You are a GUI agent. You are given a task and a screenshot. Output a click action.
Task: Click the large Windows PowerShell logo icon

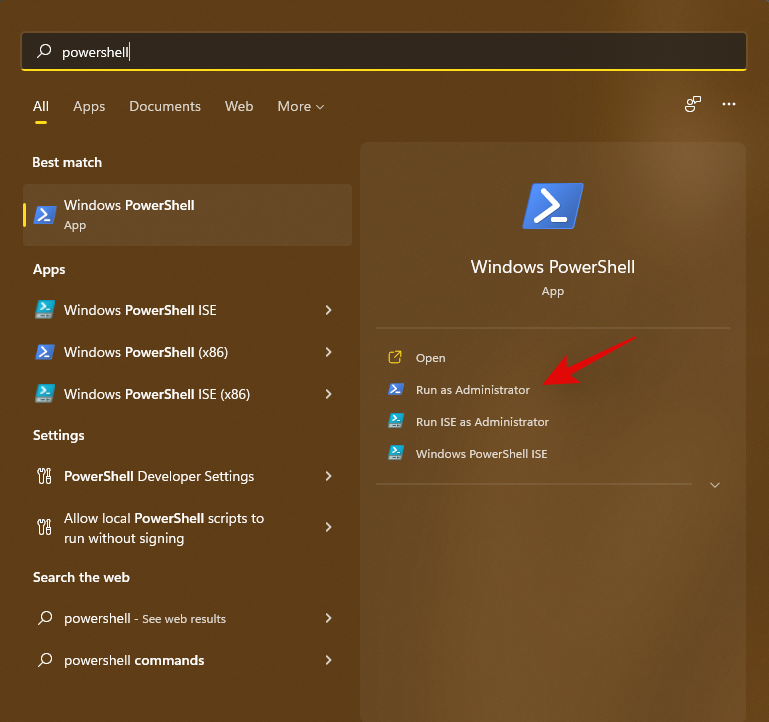[x=552, y=206]
